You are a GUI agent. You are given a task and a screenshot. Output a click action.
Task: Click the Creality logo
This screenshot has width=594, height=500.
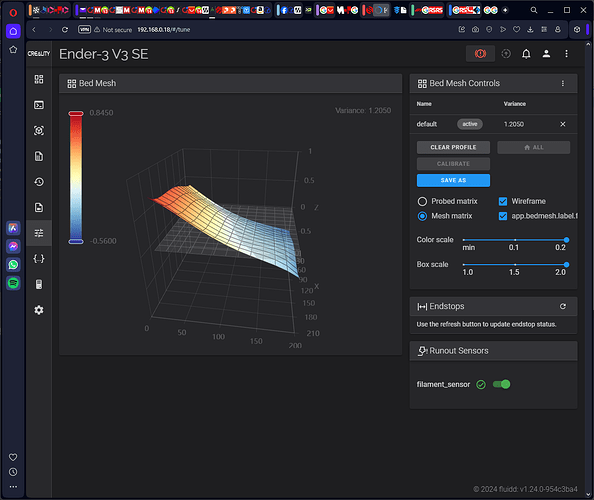pos(39,53)
